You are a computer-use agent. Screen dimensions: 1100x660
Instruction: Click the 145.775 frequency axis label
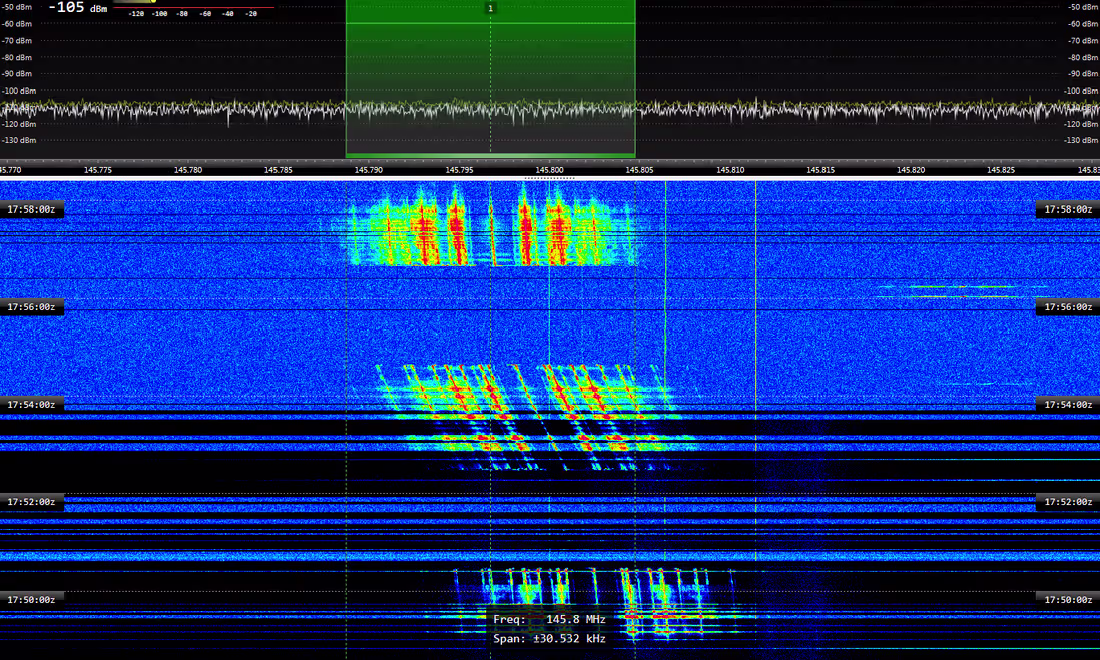98,170
